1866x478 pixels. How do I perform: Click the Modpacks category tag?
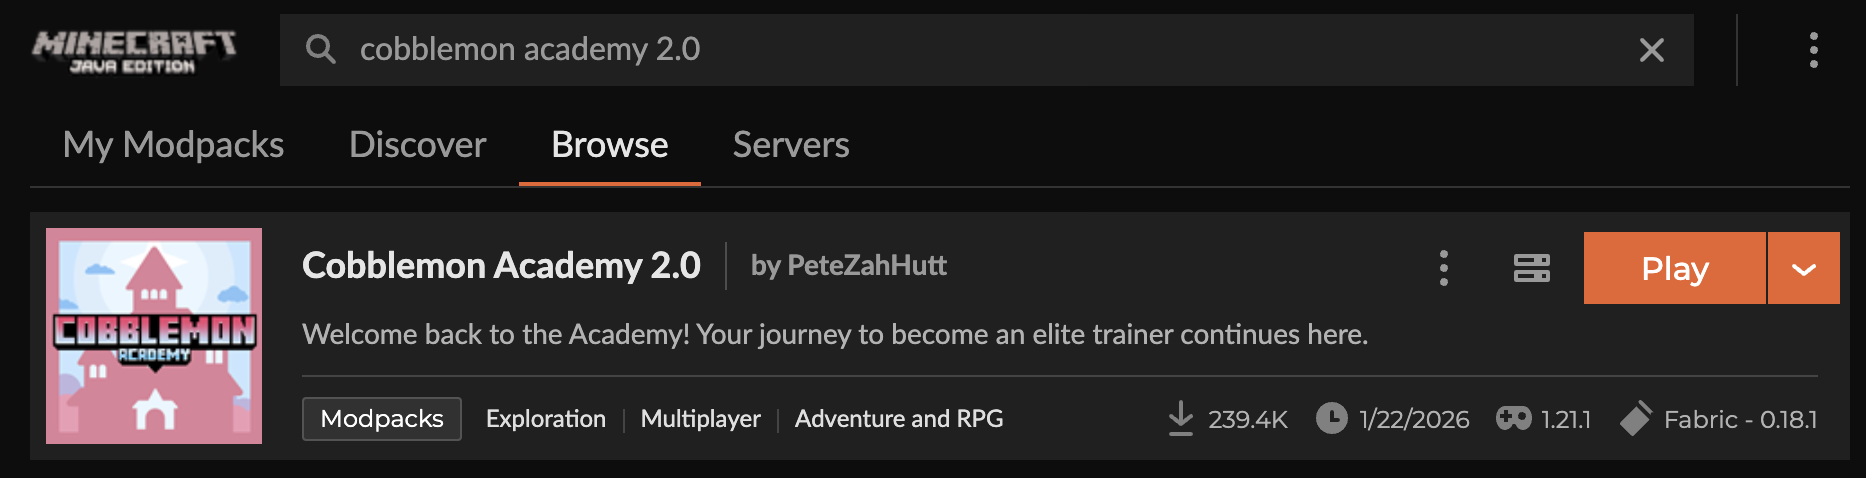(x=381, y=418)
